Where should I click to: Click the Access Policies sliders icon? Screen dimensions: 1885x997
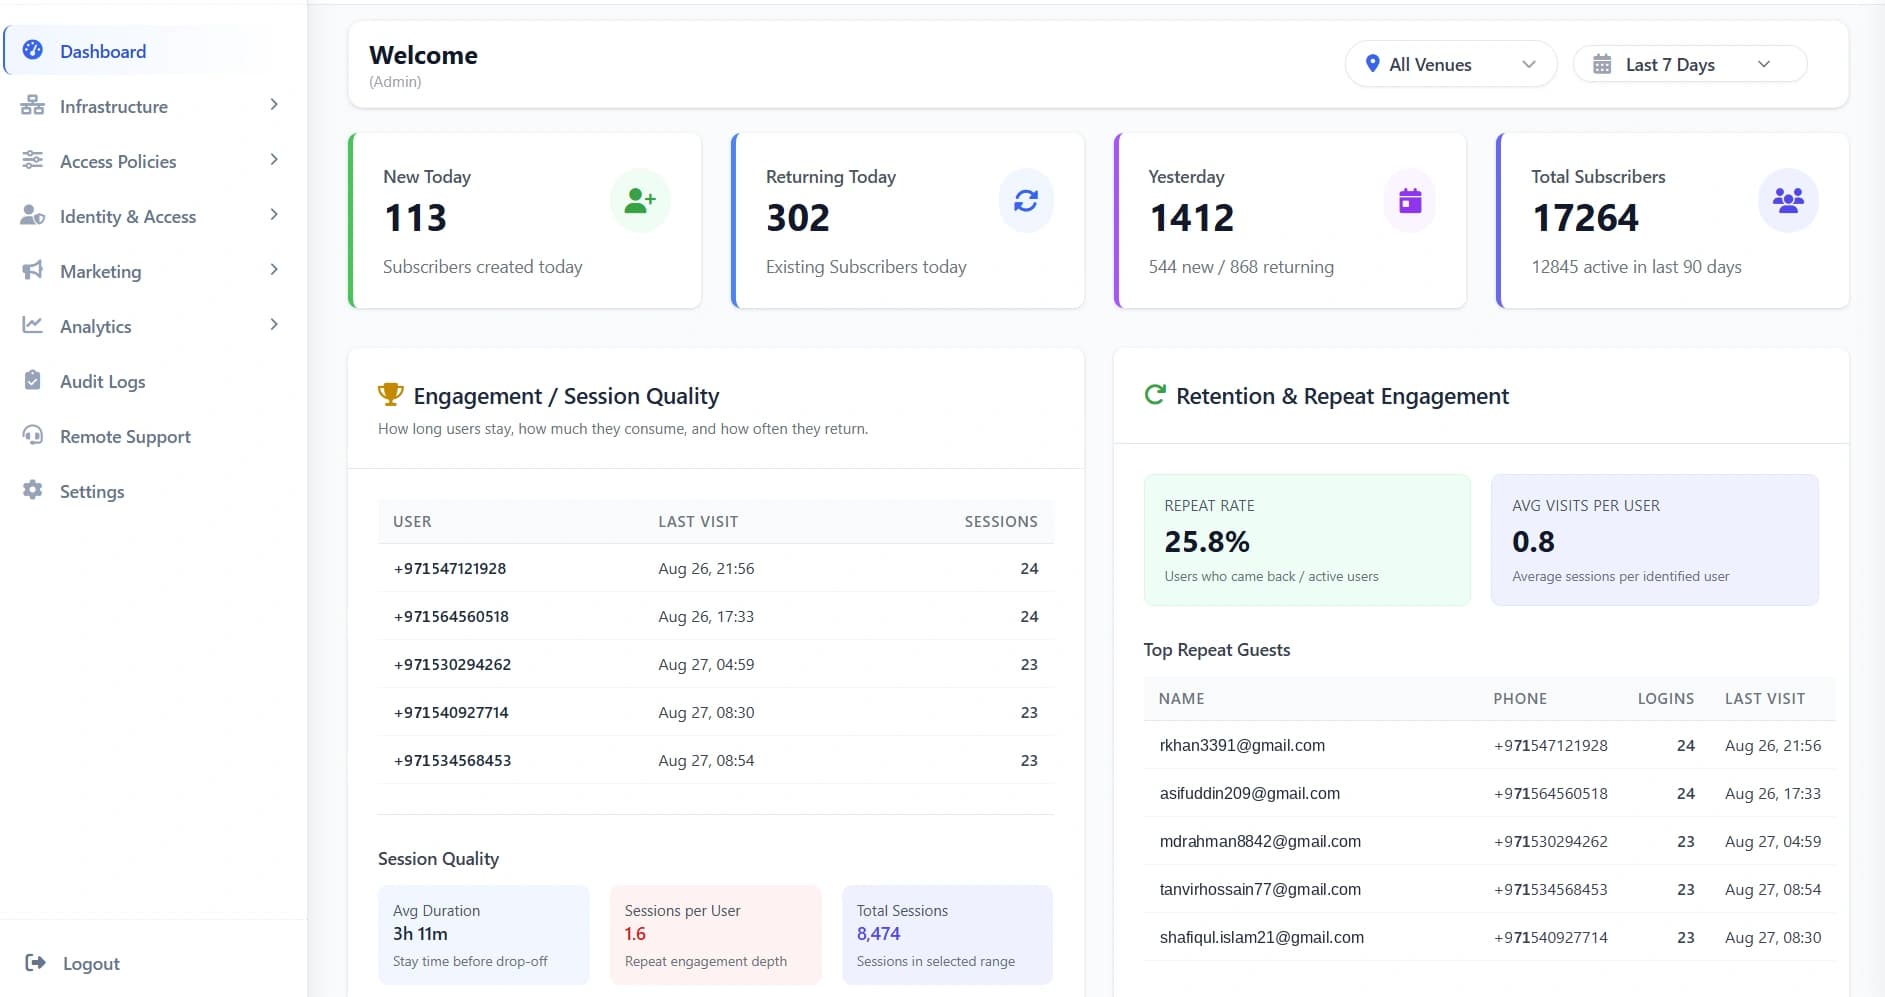point(33,160)
